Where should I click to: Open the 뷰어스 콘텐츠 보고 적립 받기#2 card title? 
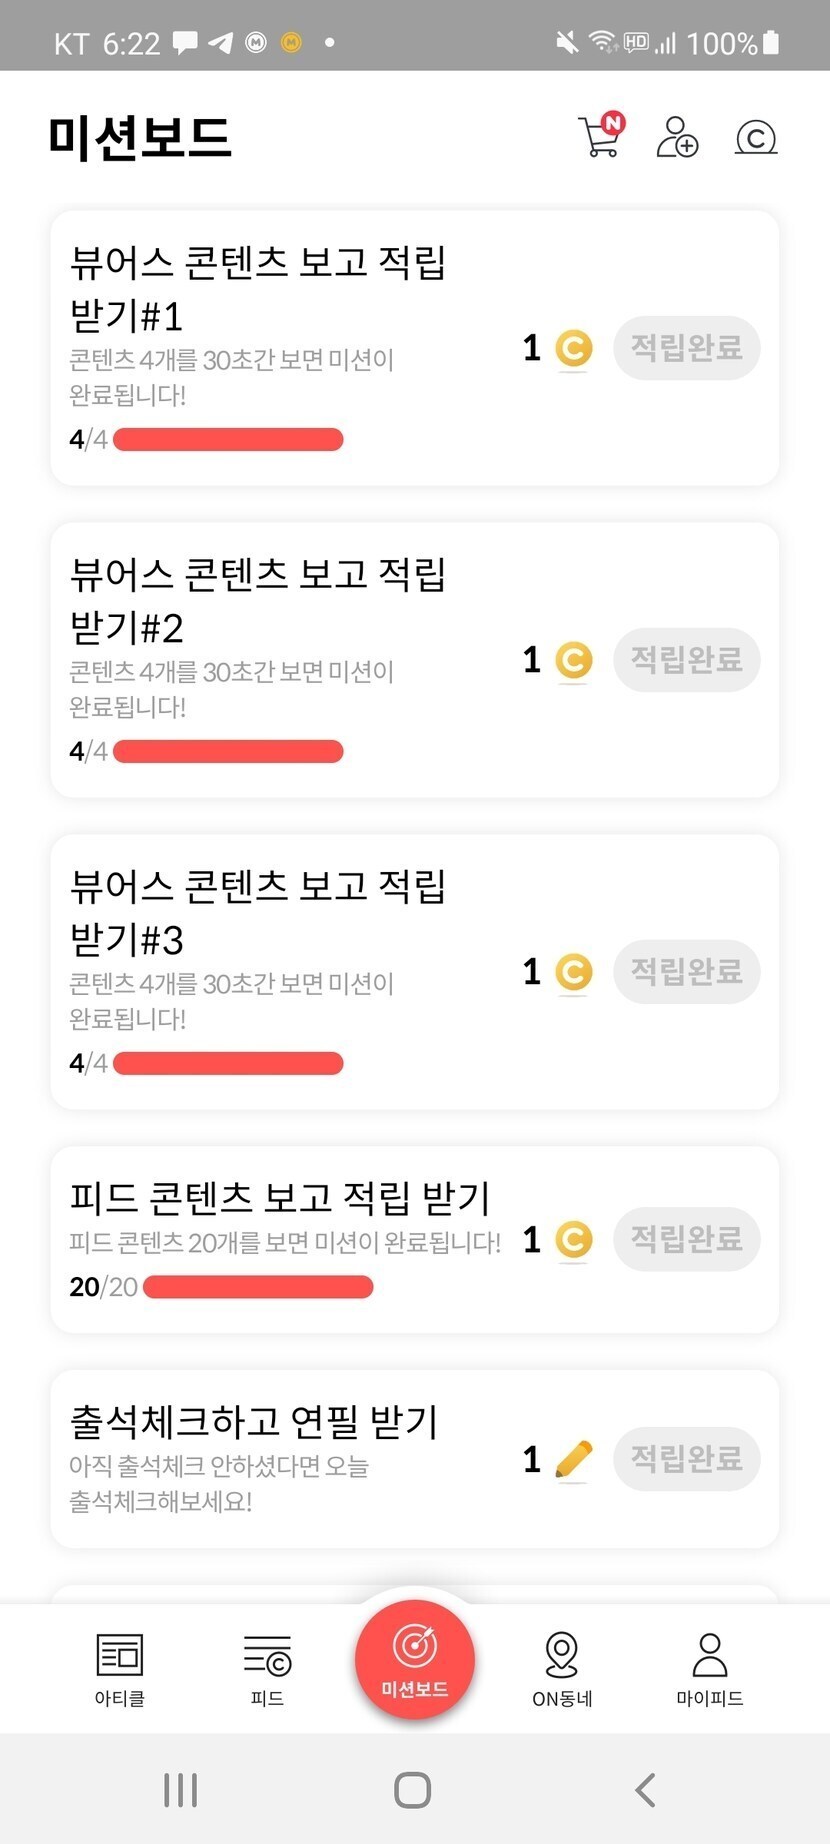(258, 600)
